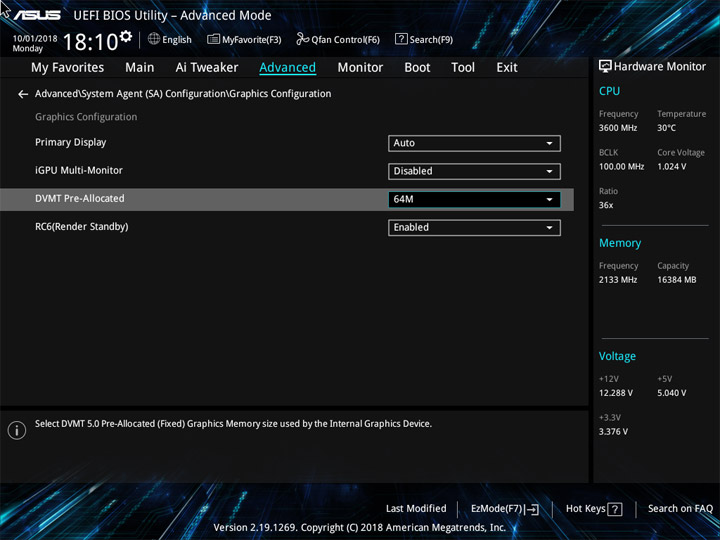Click the 100.00 MHz BCLK value
The image size is (720, 540).
621,167
